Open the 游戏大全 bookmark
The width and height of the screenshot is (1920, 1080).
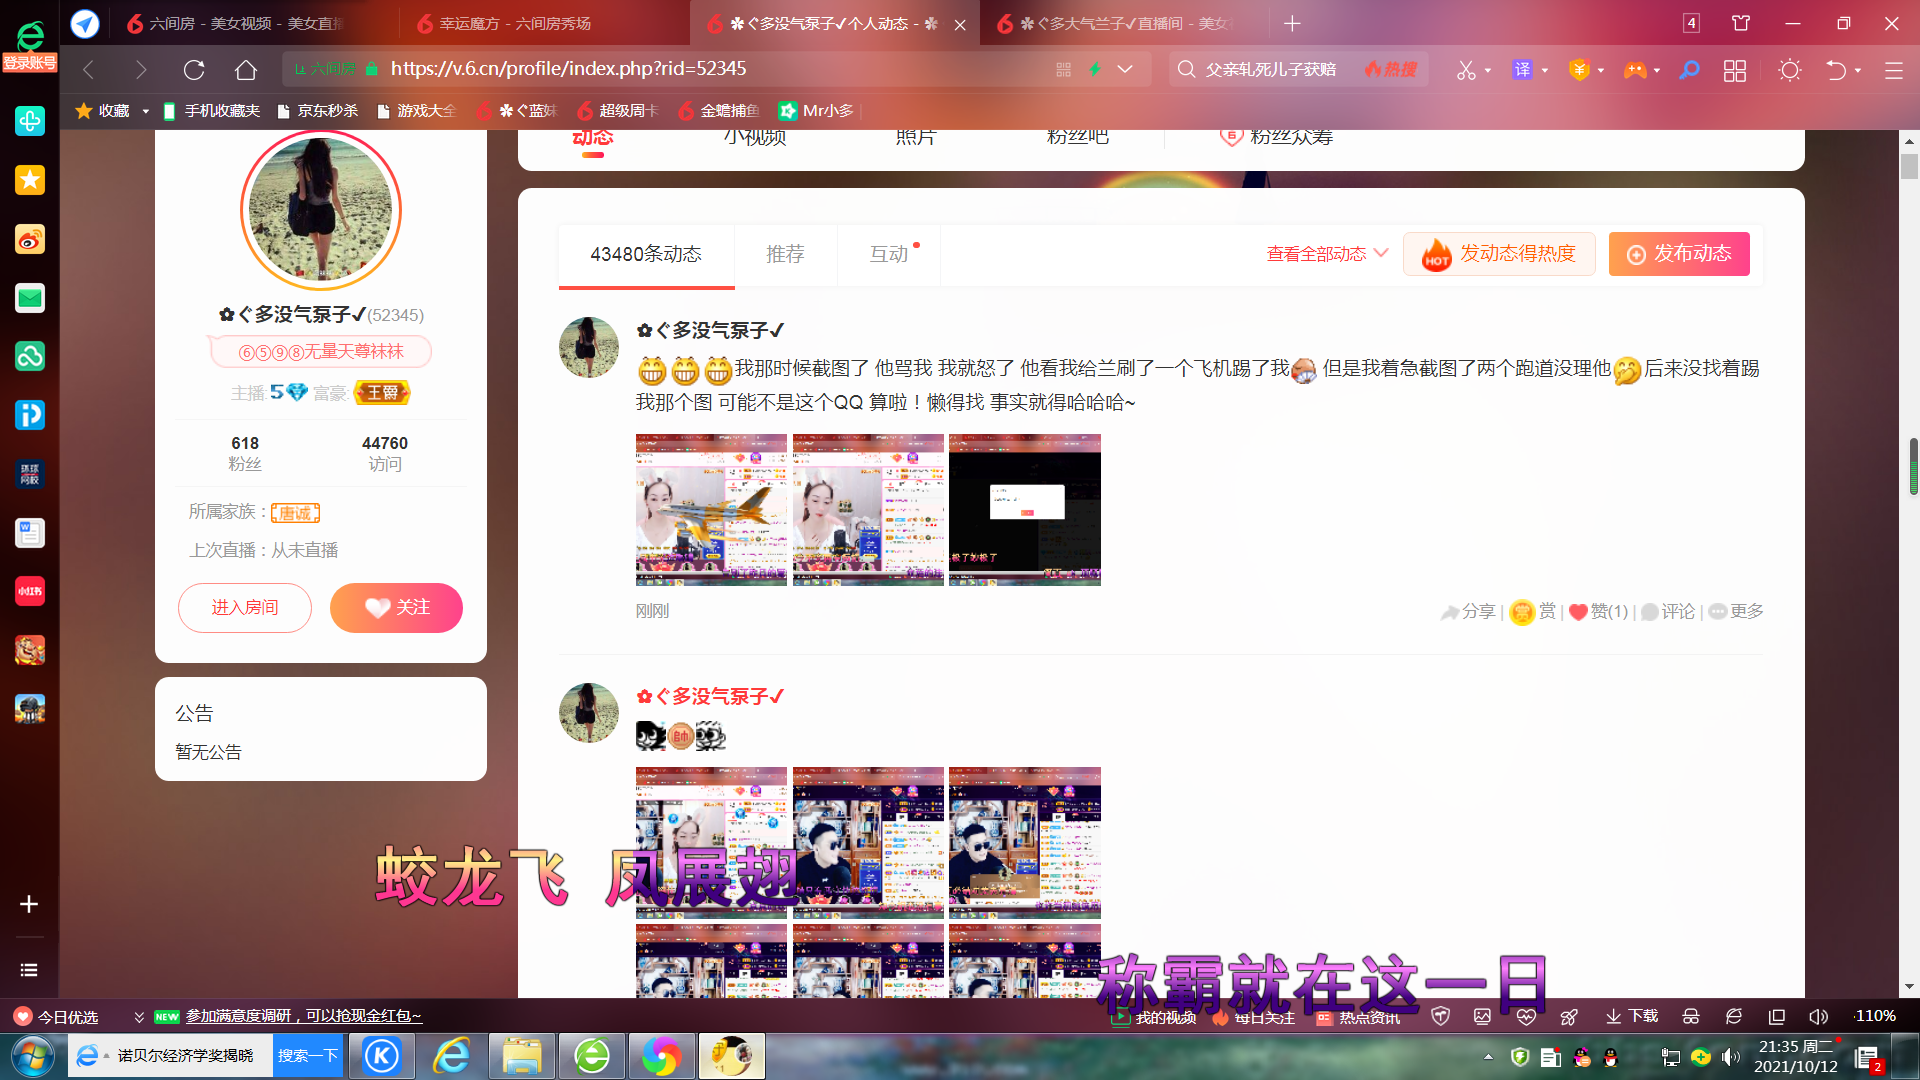[x=417, y=111]
